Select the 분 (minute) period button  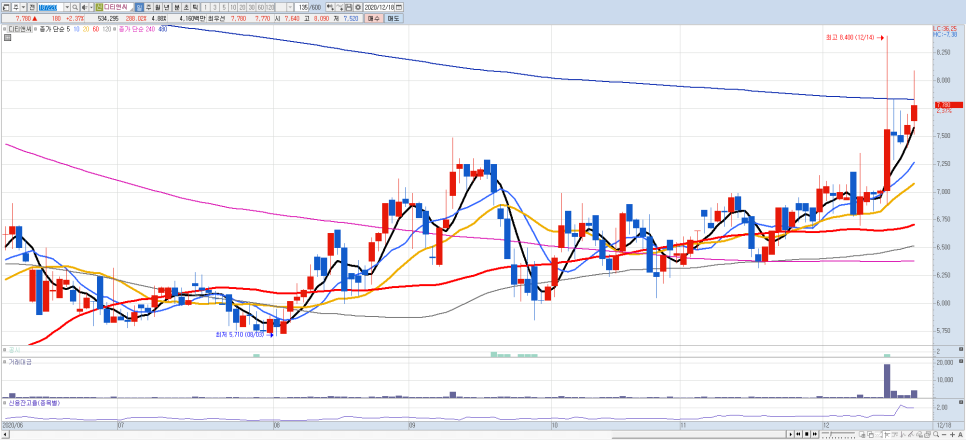(177, 7)
